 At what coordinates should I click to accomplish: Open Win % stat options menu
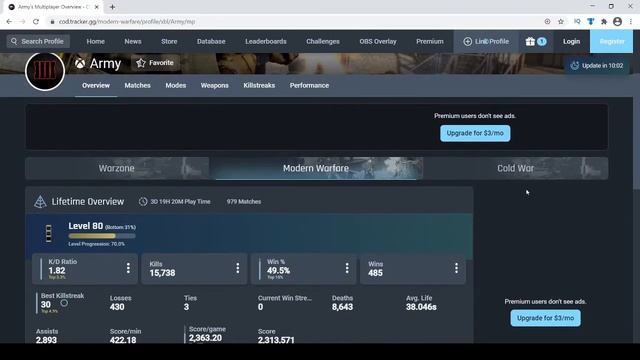point(347,268)
